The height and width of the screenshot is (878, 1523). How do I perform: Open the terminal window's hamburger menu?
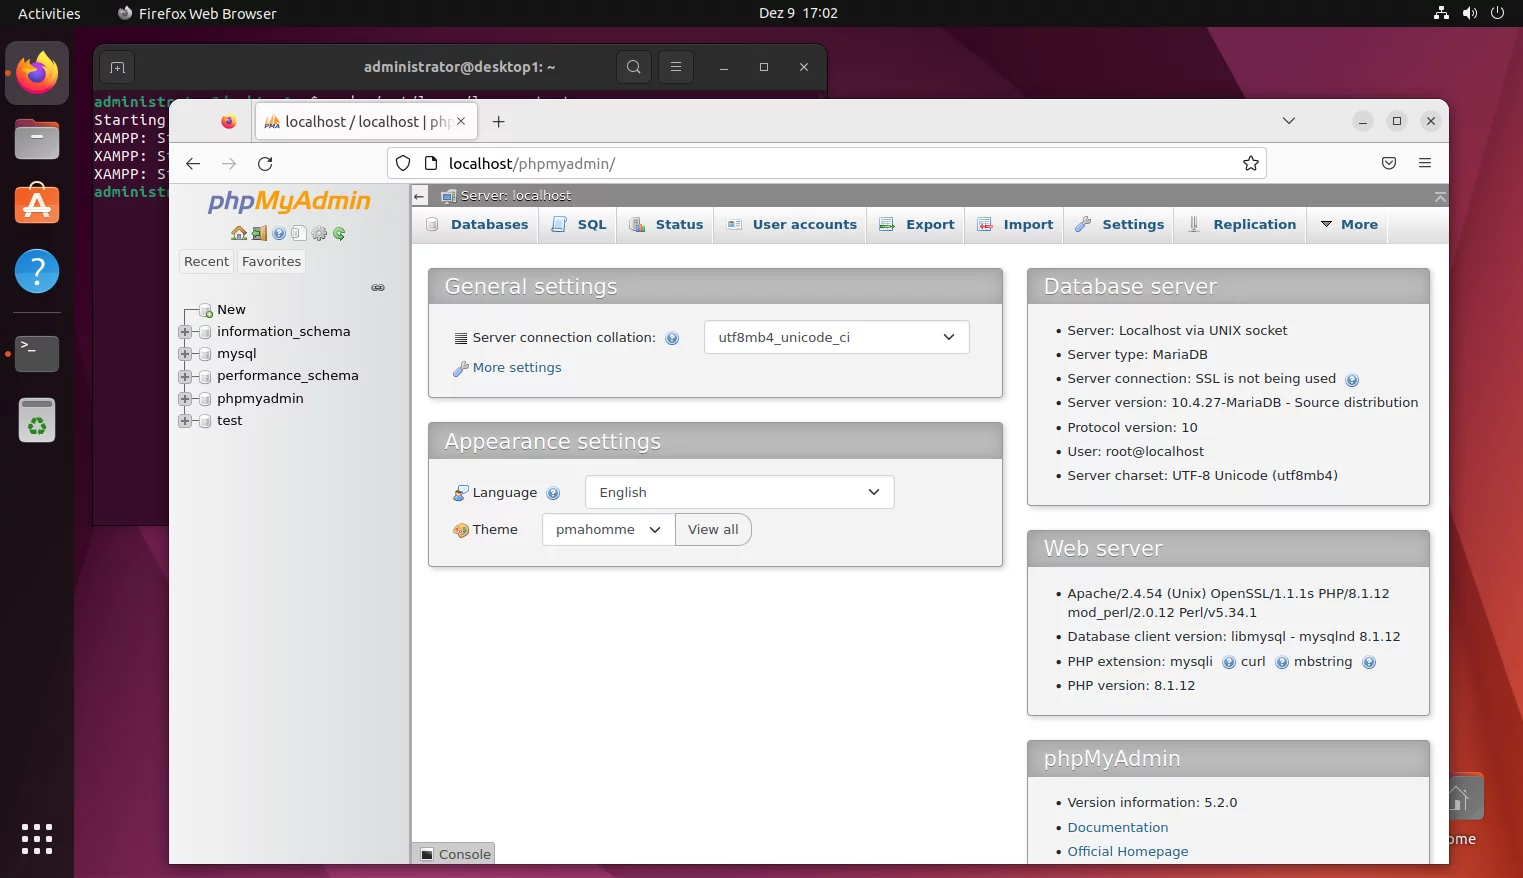(x=676, y=67)
